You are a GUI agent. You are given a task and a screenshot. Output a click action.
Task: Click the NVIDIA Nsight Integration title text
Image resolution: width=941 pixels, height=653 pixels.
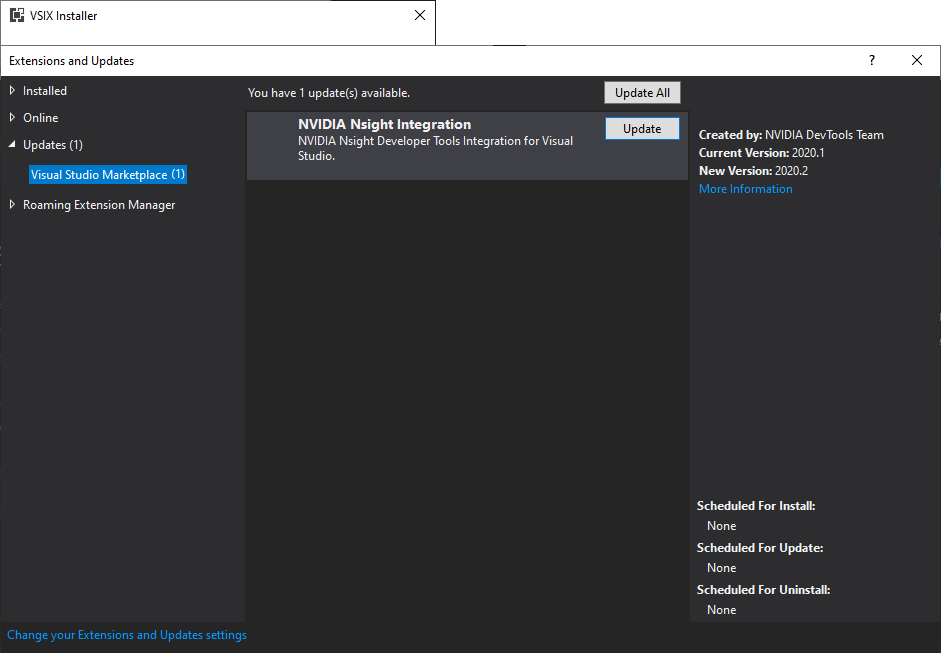pos(384,124)
